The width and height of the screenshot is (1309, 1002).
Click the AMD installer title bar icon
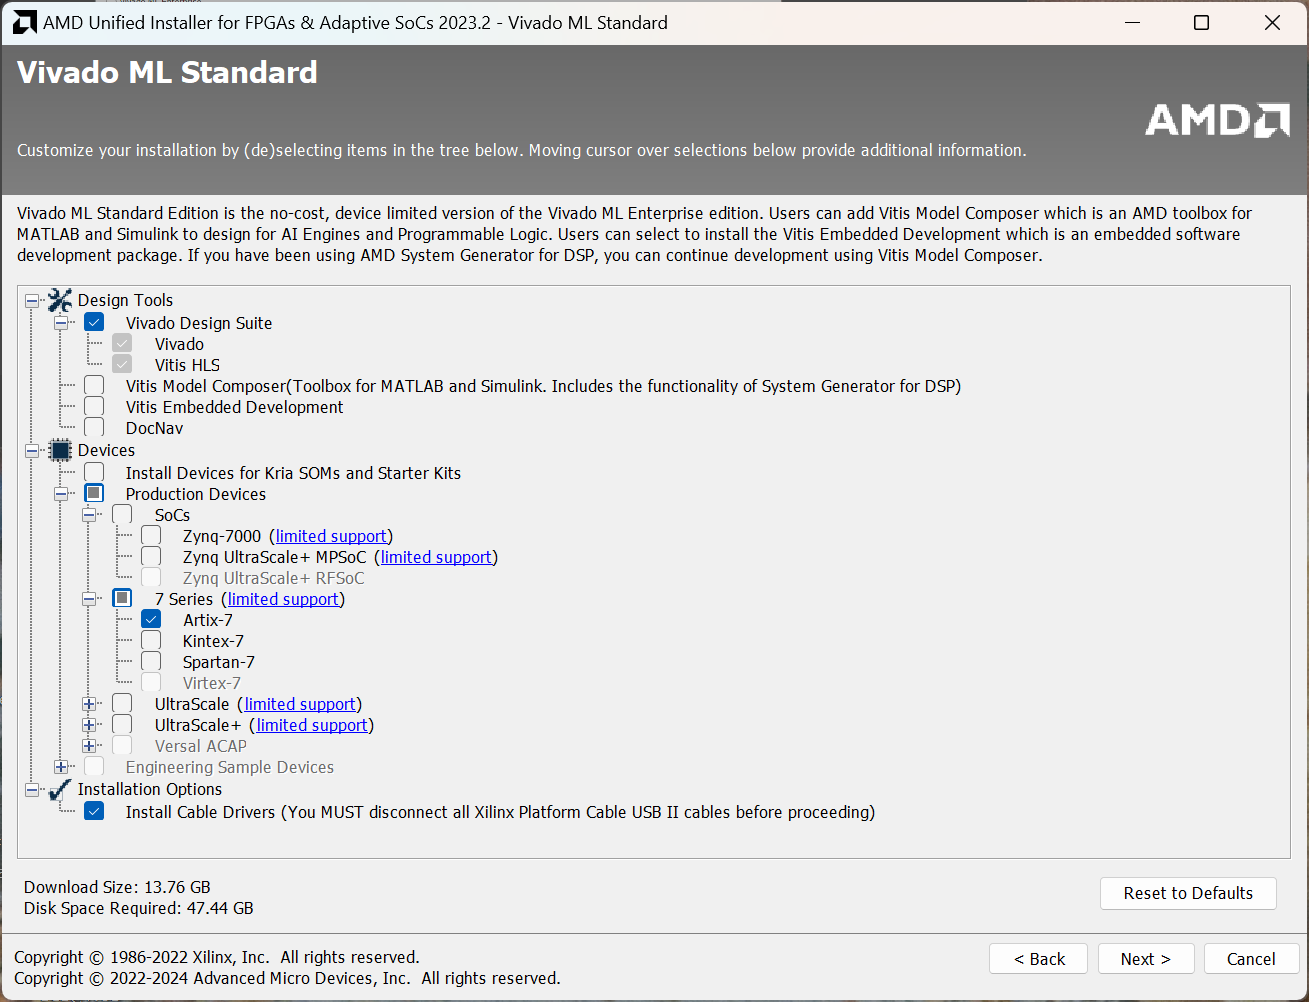[25, 23]
